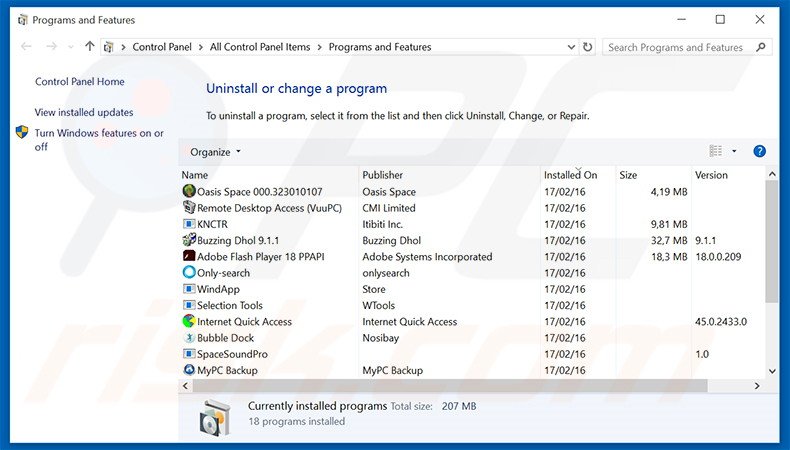Screen dimensions: 790x450
Task: Click the Only-search program icon
Action: [189, 272]
